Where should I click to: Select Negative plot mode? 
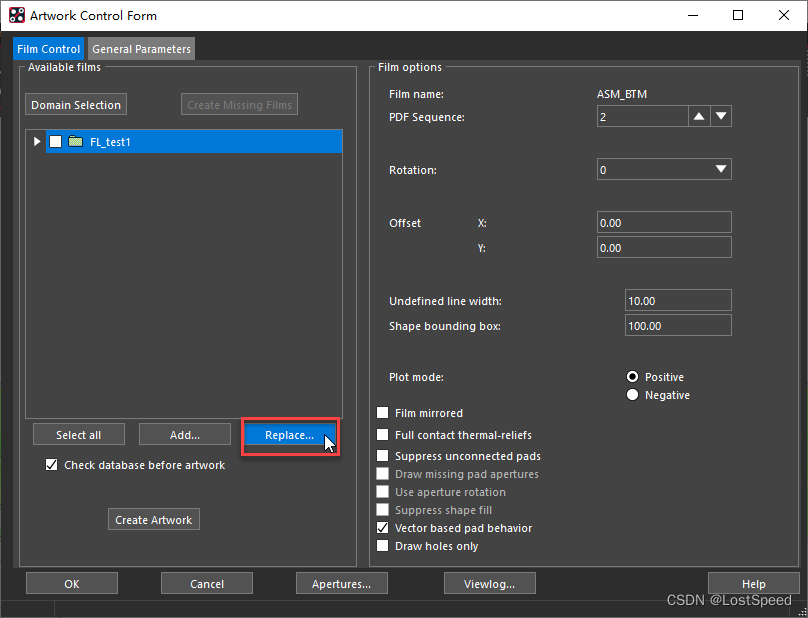click(x=632, y=395)
